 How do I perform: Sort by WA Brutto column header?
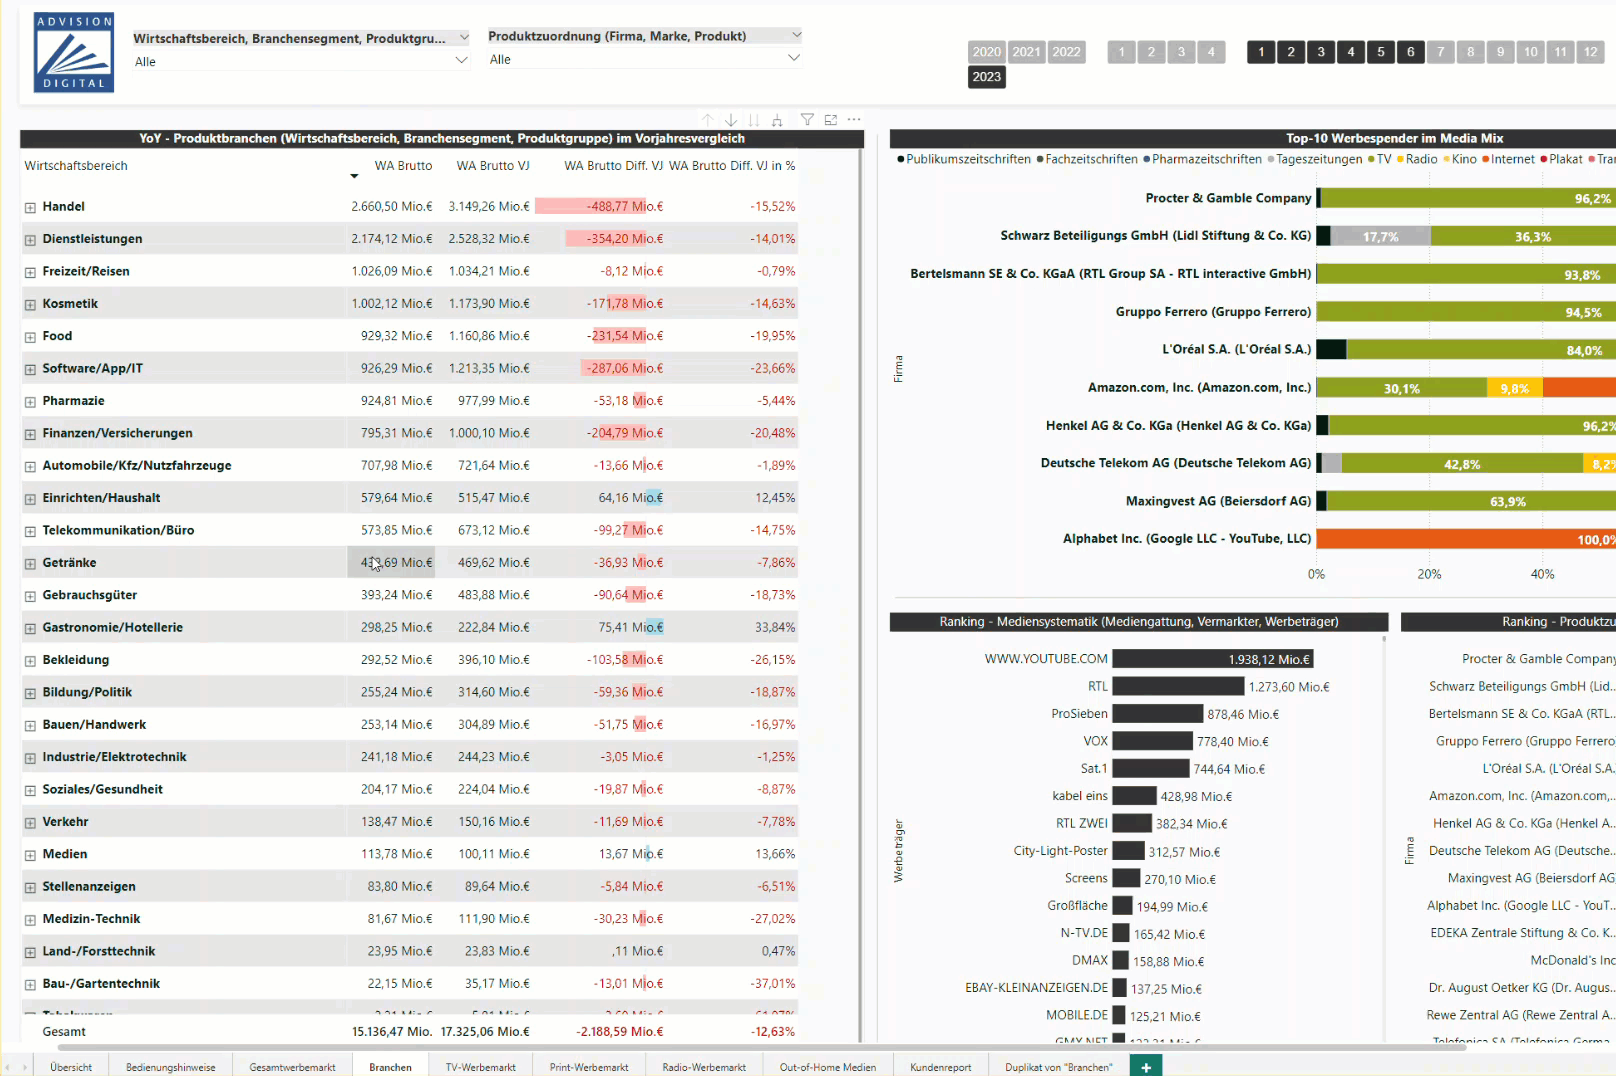[x=404, y=166]
